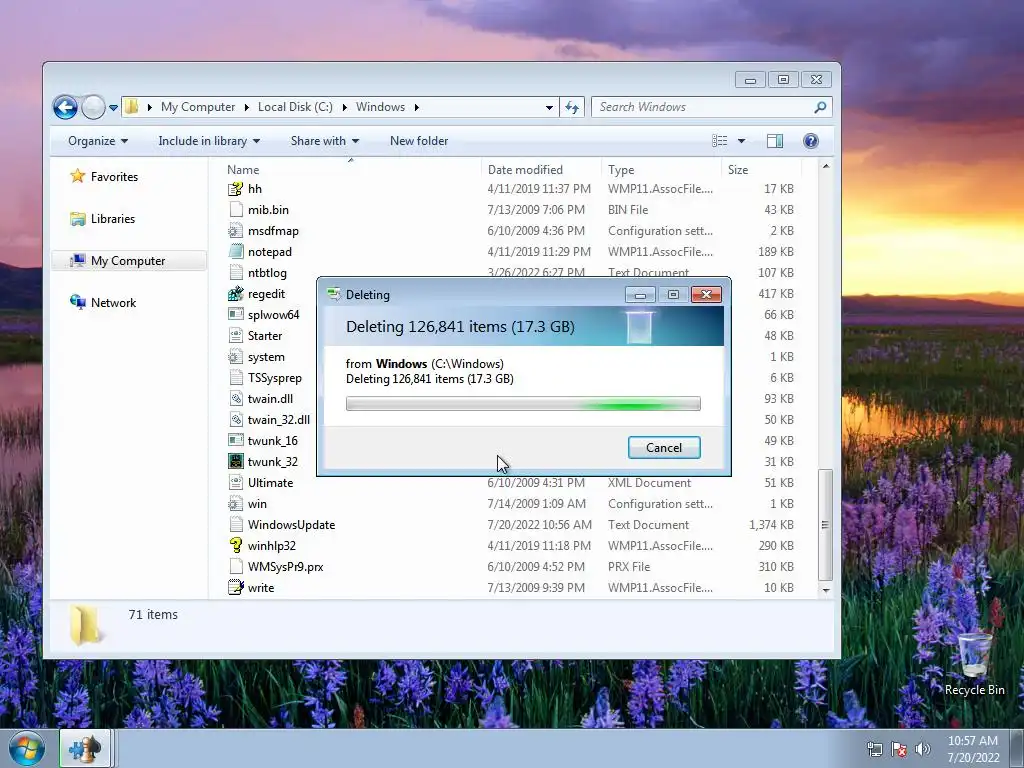Select the winhlp32 help file icon
Screen dimensions: 1024x768
point(235,545)
